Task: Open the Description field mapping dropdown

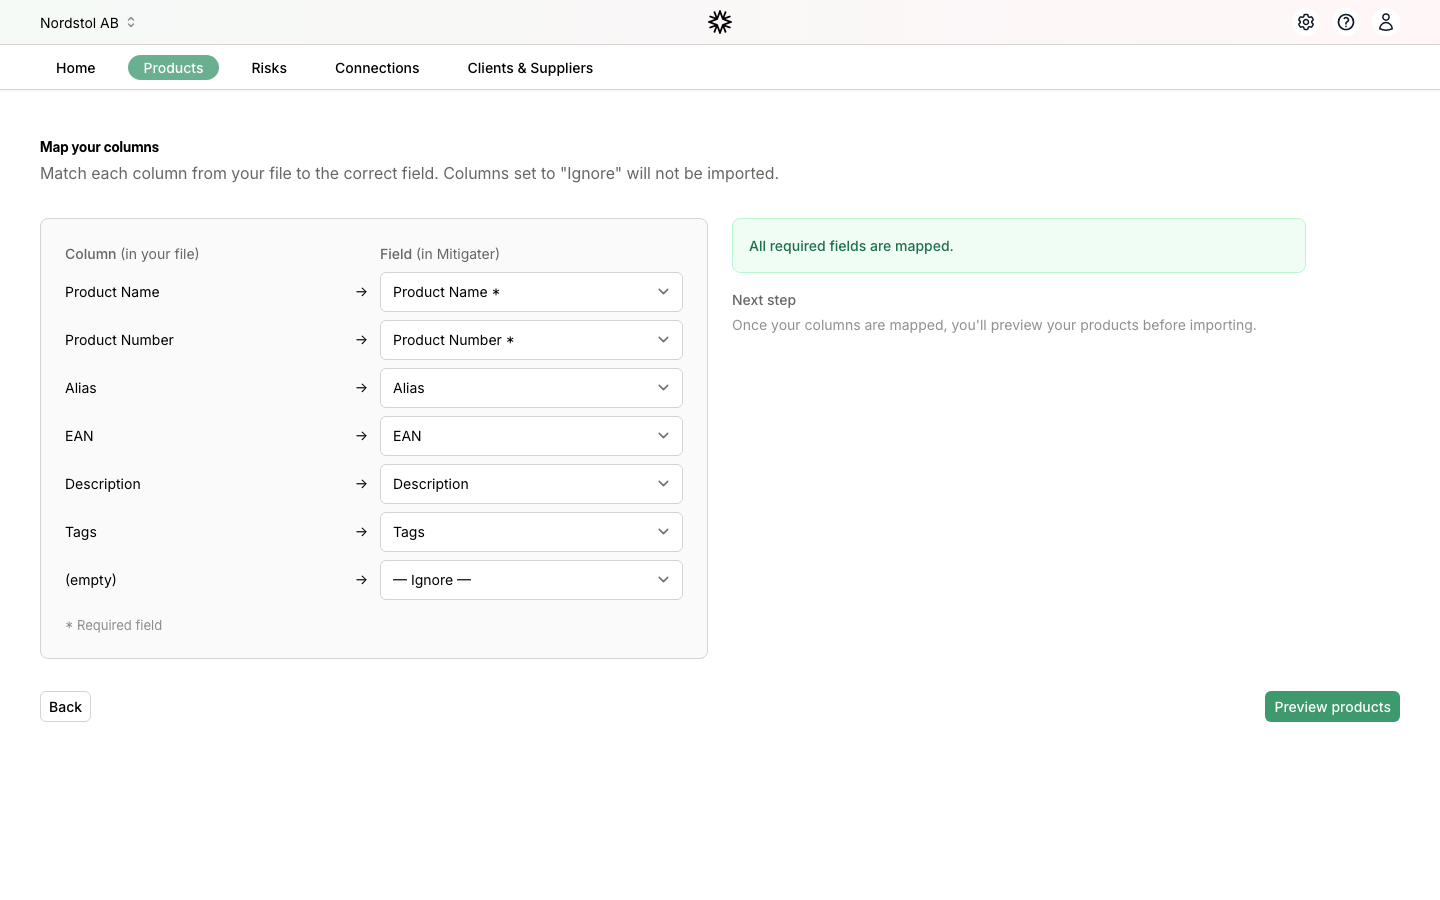Action: point(531,484)
